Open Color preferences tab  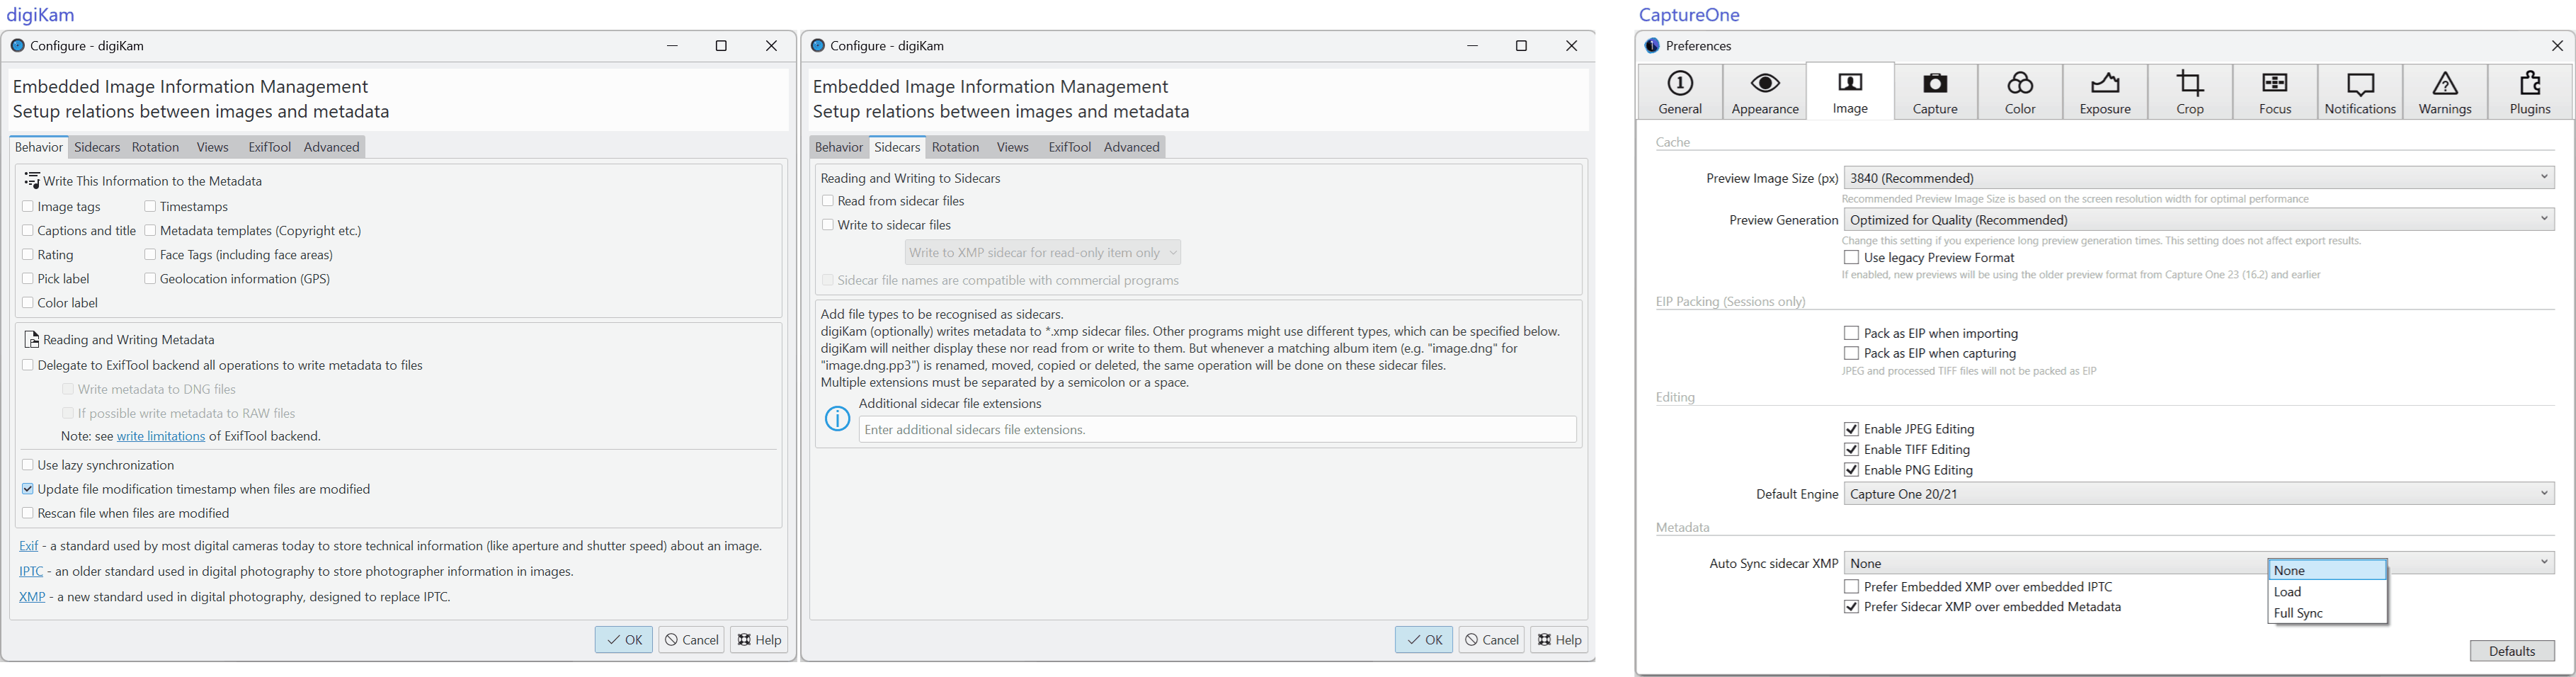click(2020, 93)
